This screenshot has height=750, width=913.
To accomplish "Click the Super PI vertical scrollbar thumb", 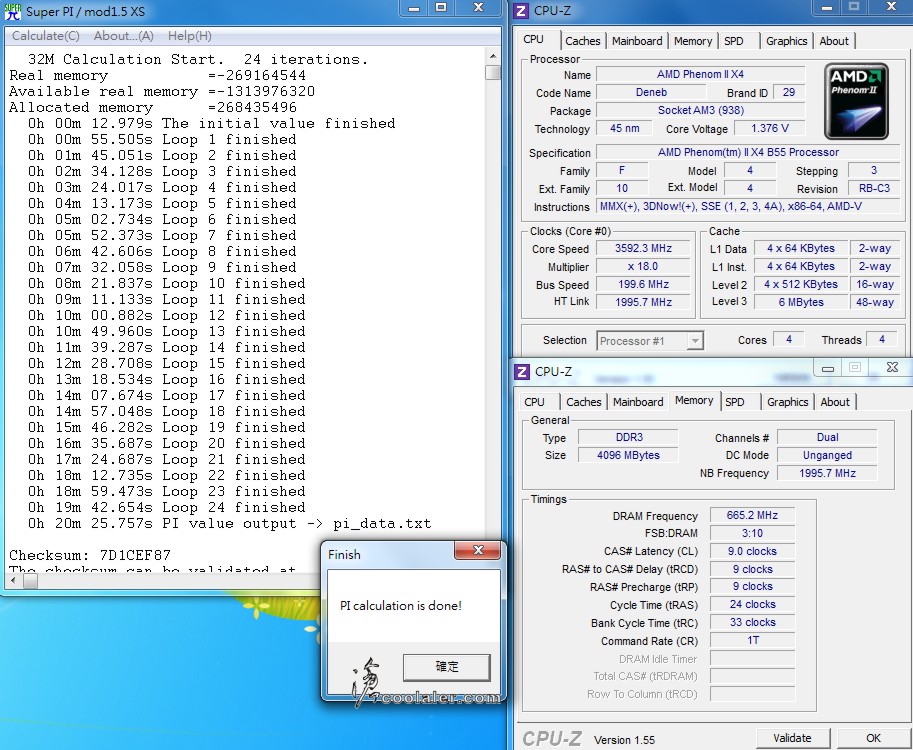I will 493,72.
